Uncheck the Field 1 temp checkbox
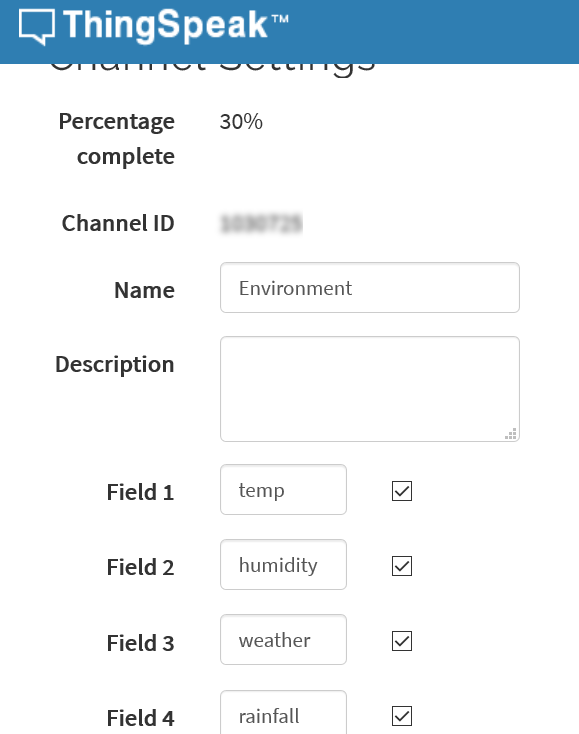 402,491
